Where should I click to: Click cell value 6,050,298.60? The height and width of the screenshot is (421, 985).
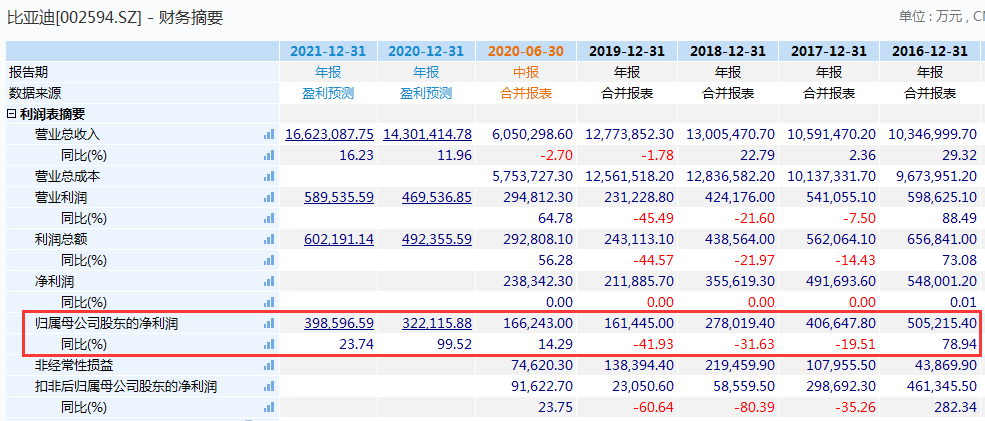coord(531,134)
